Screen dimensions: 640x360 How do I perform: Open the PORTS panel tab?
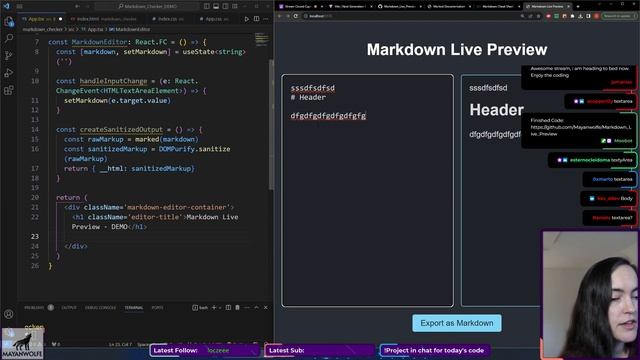pyautogui.click(x=157, y=307)
